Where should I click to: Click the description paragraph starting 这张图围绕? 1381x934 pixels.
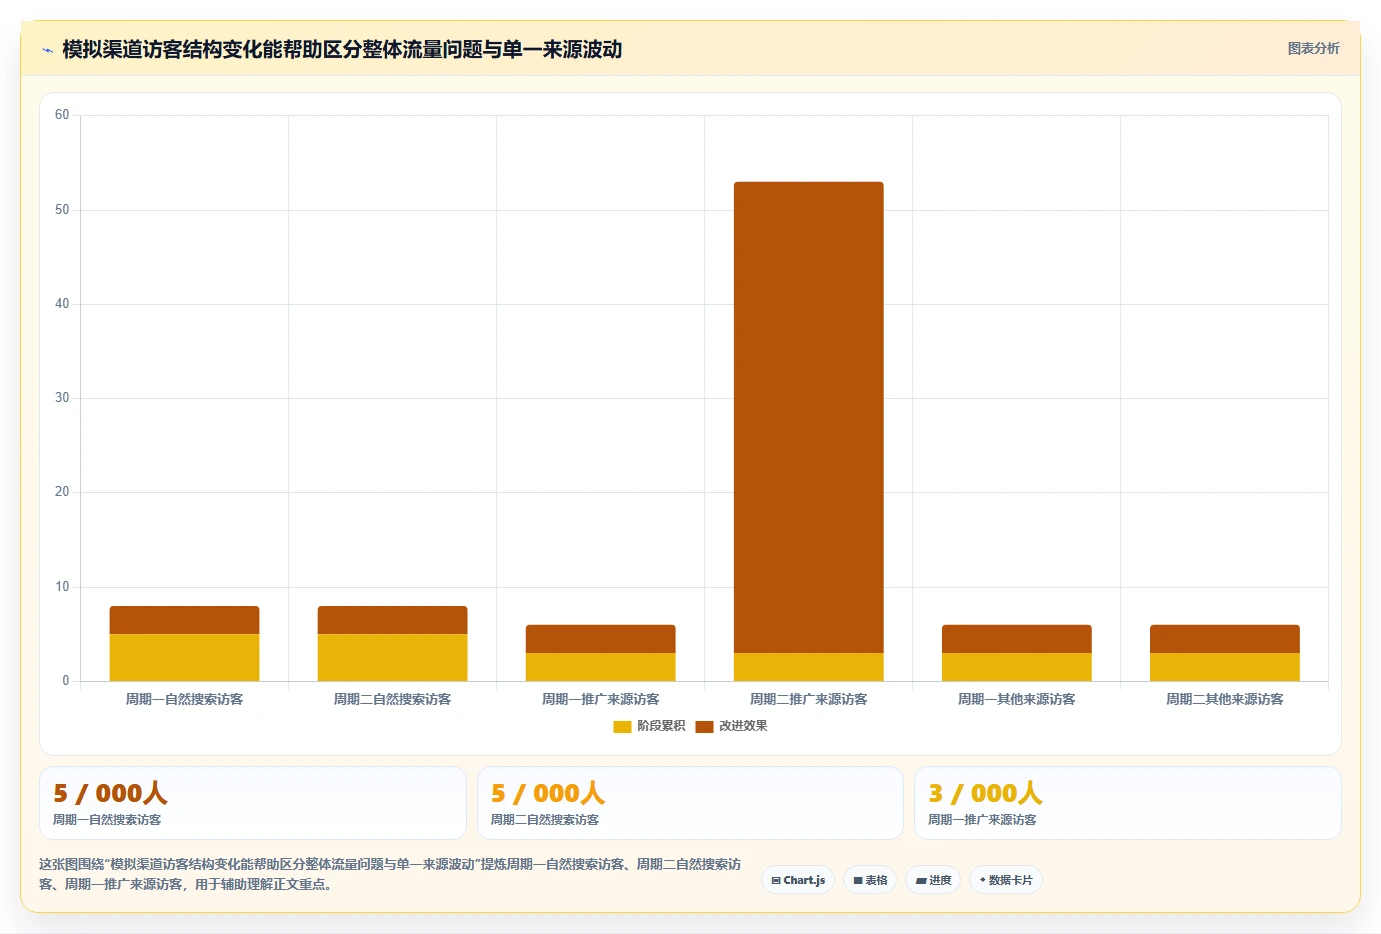[391, 874]
